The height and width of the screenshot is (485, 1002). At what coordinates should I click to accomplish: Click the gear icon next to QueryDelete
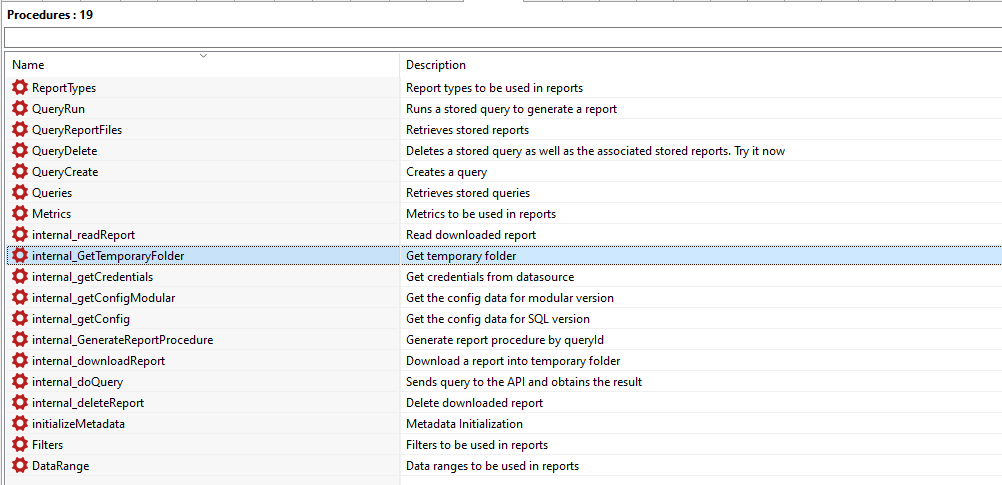point(20,151)
